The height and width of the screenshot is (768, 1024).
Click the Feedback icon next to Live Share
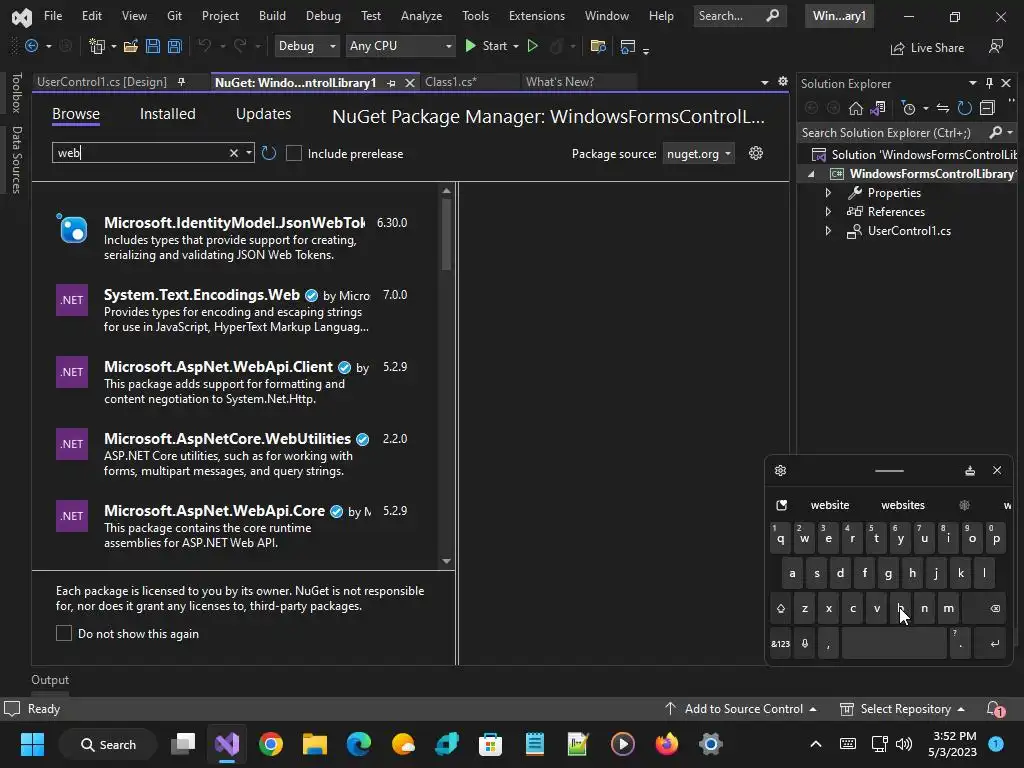[x=995, y=47]
